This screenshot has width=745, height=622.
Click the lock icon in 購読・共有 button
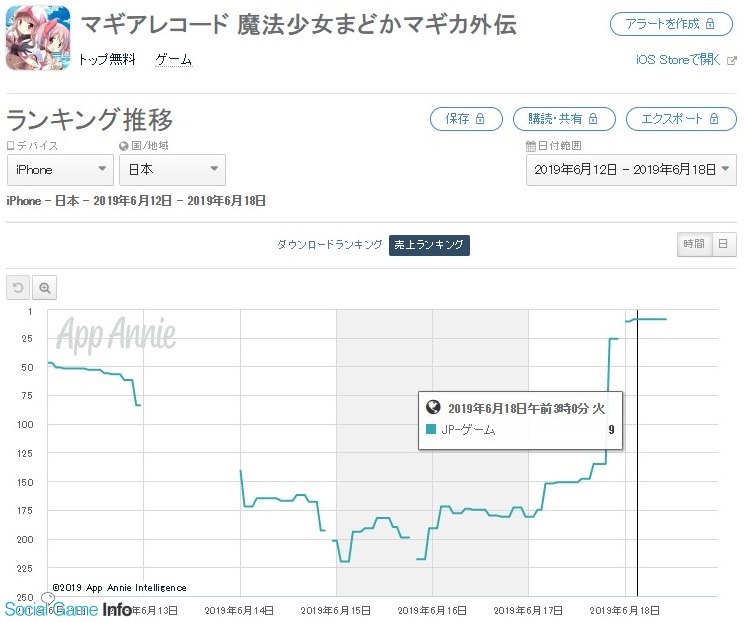coord(593,119)
